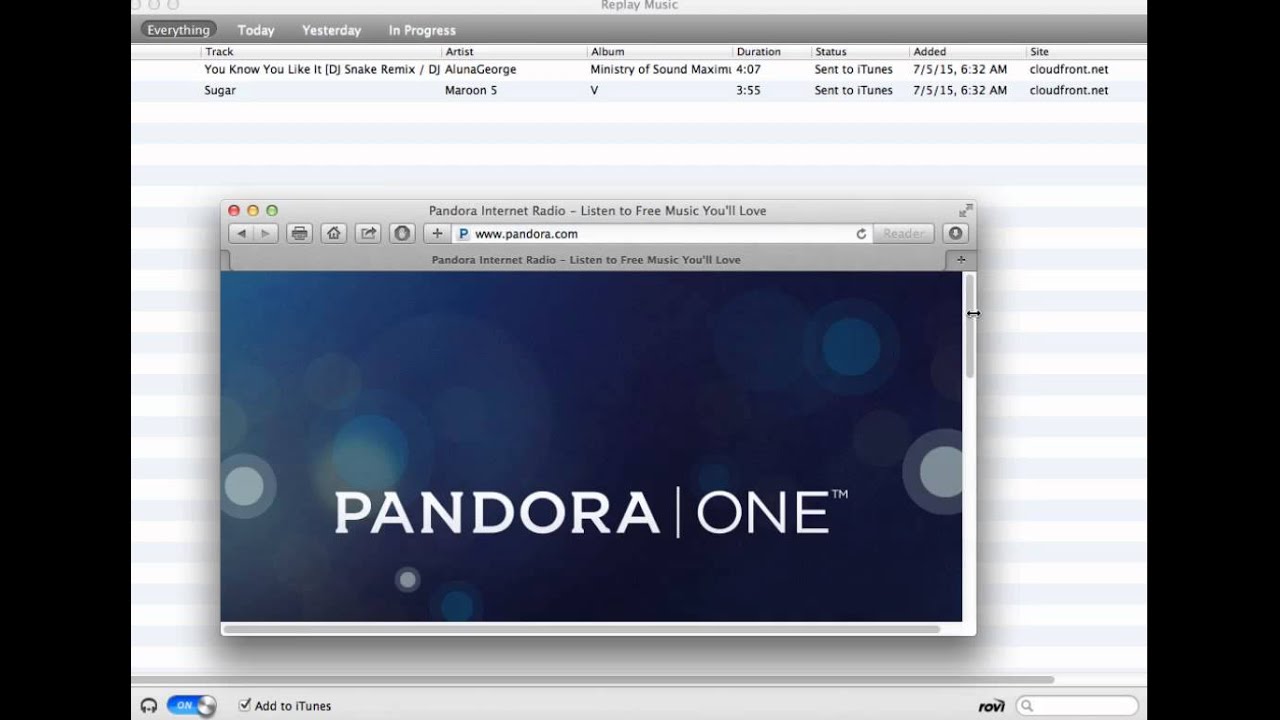Sort by the Status column header

tap(859, 52)
